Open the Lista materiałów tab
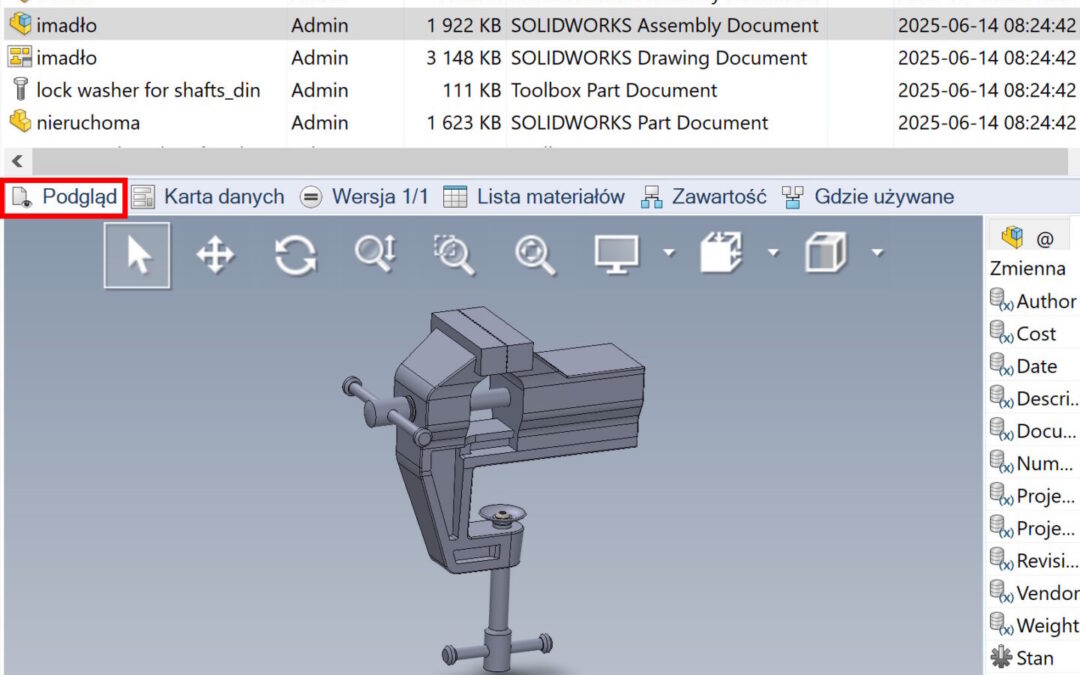 pos(535,197)
